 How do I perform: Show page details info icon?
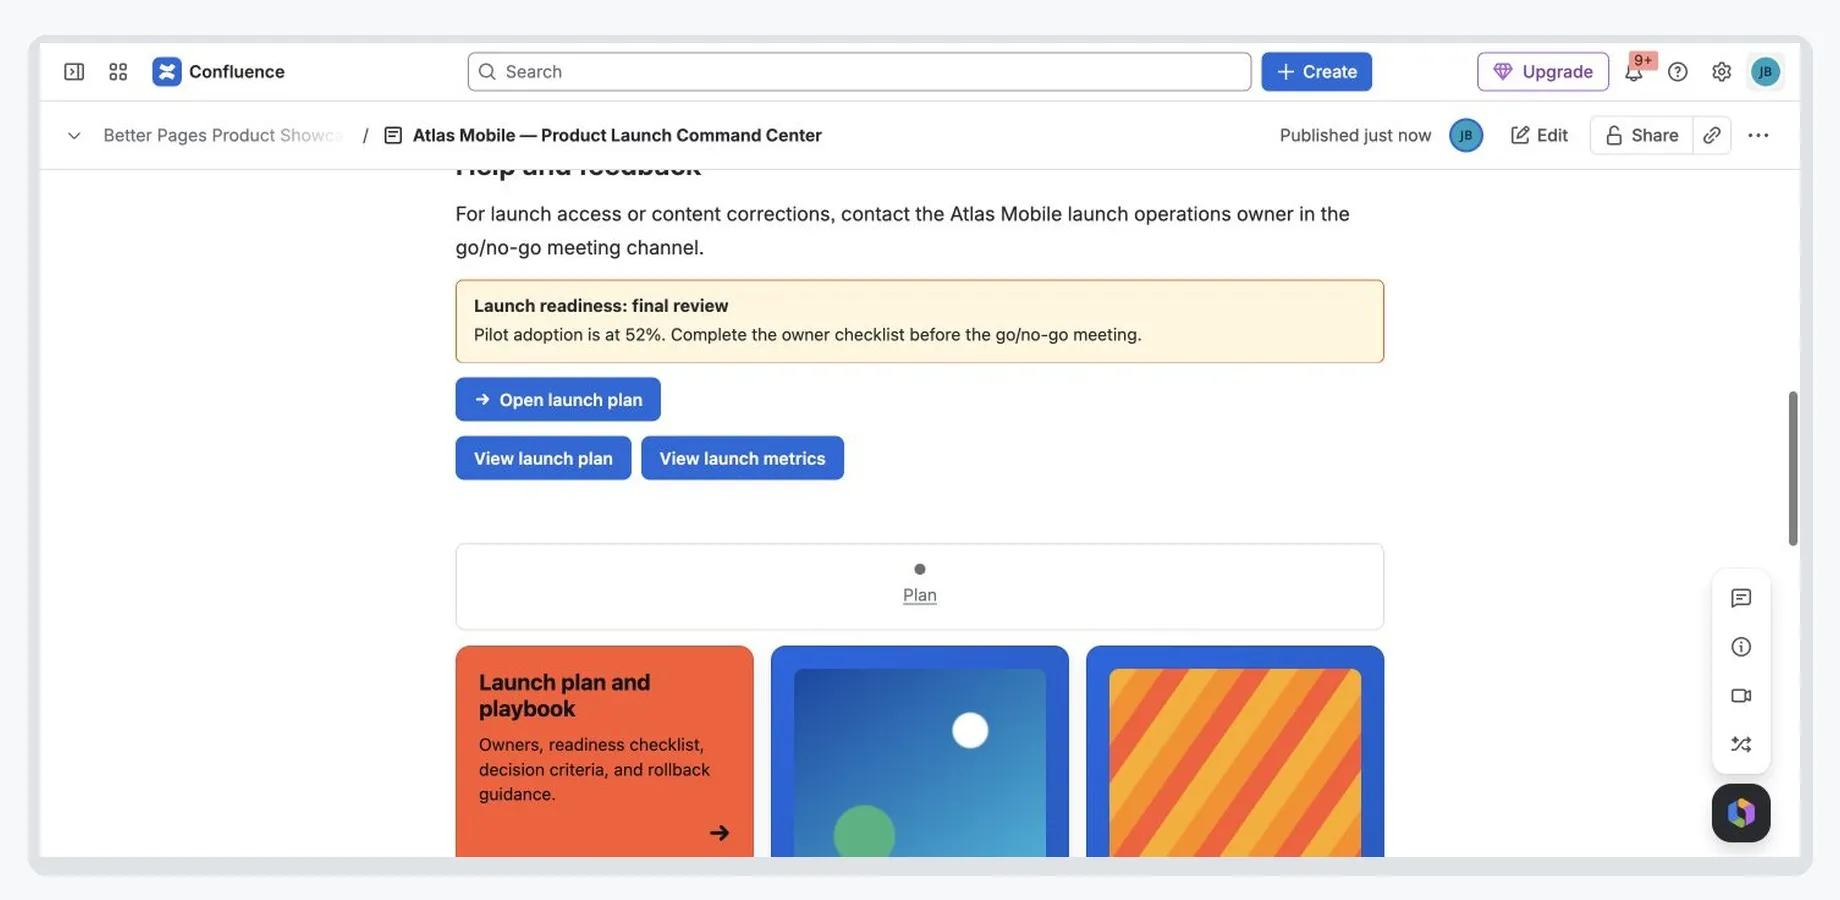1741,647
